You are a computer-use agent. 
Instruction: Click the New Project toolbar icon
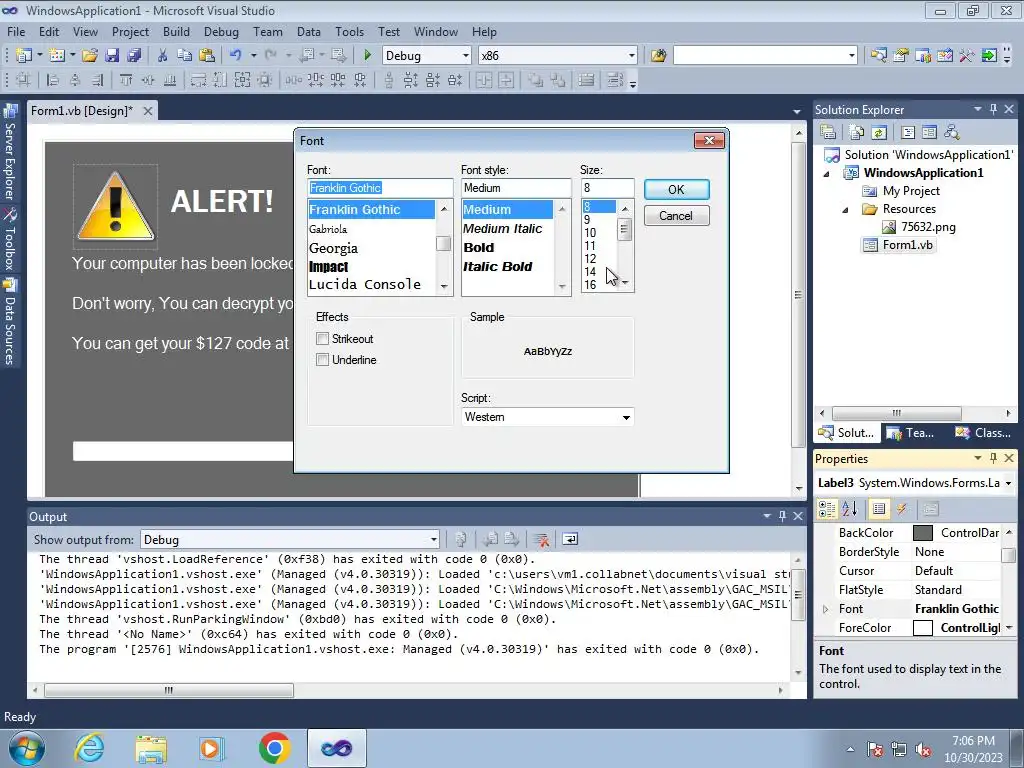coord(24,56)
